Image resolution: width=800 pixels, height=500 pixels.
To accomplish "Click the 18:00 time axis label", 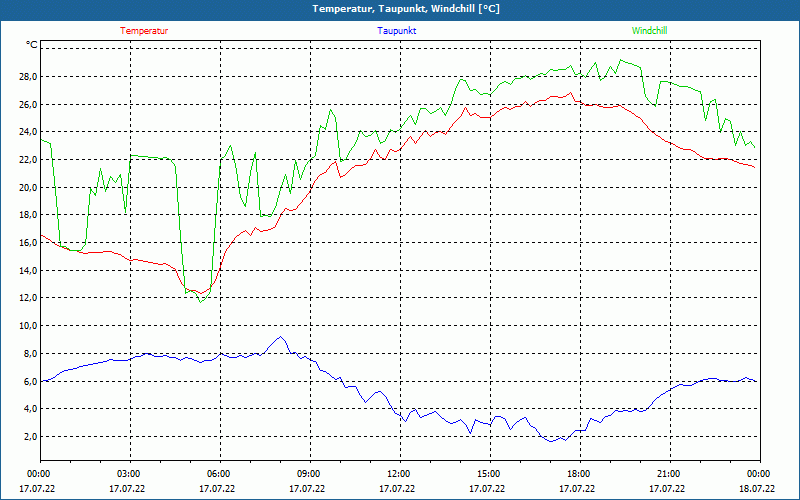I will pos(579,474).
